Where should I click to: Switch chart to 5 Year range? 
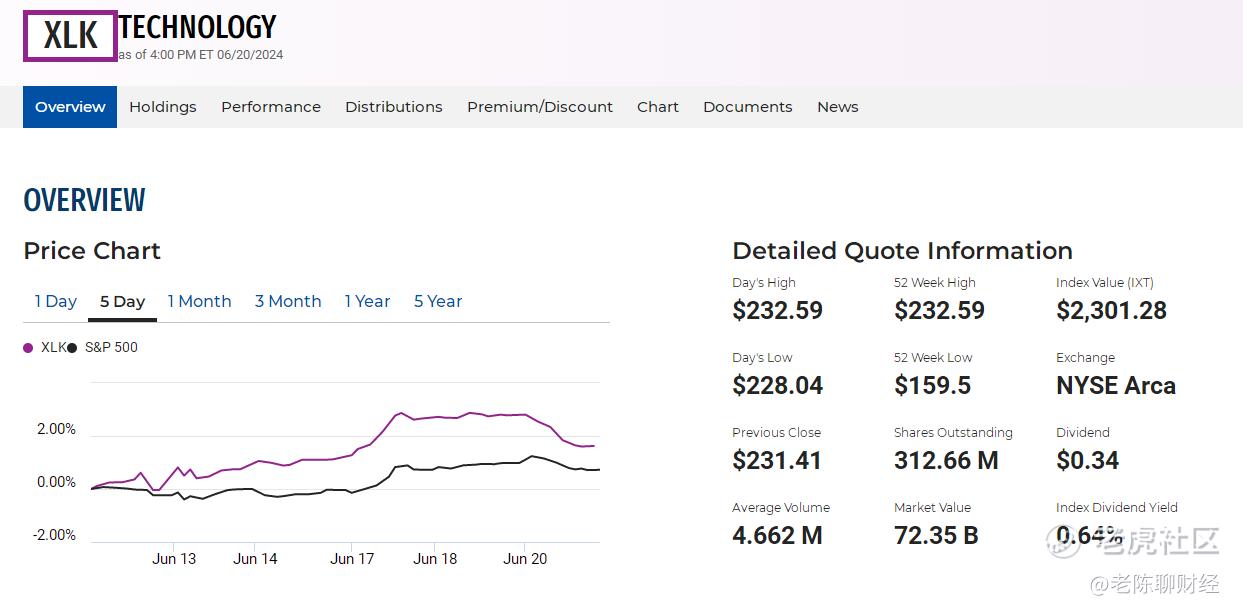point(438,301)
